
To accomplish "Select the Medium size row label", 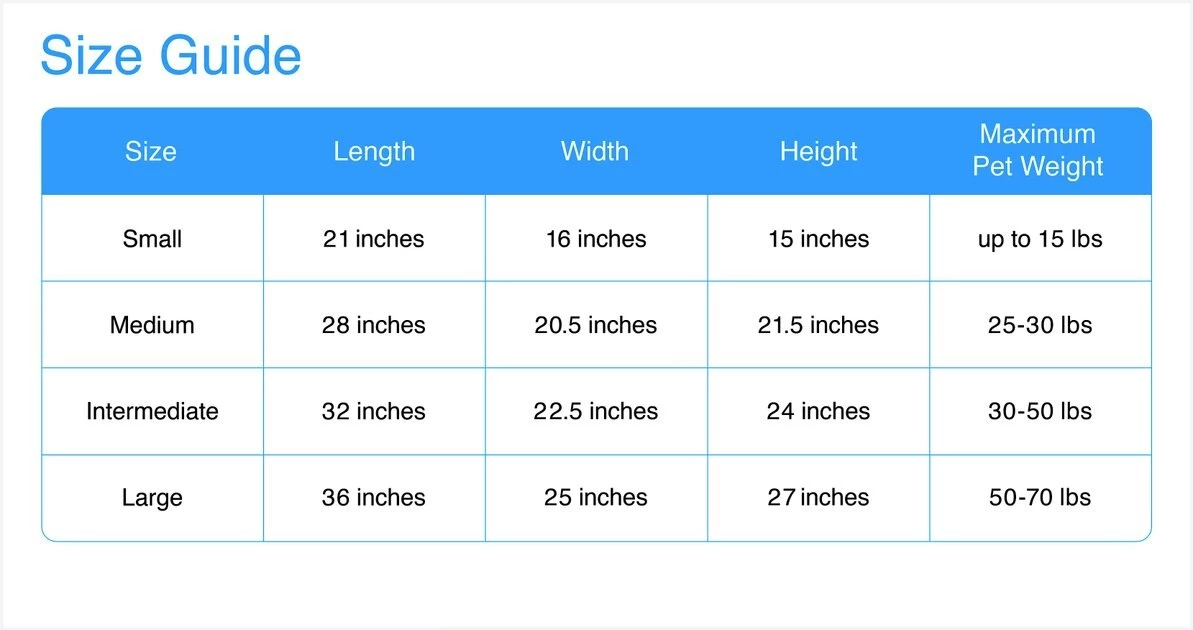I will pos(152,325).
